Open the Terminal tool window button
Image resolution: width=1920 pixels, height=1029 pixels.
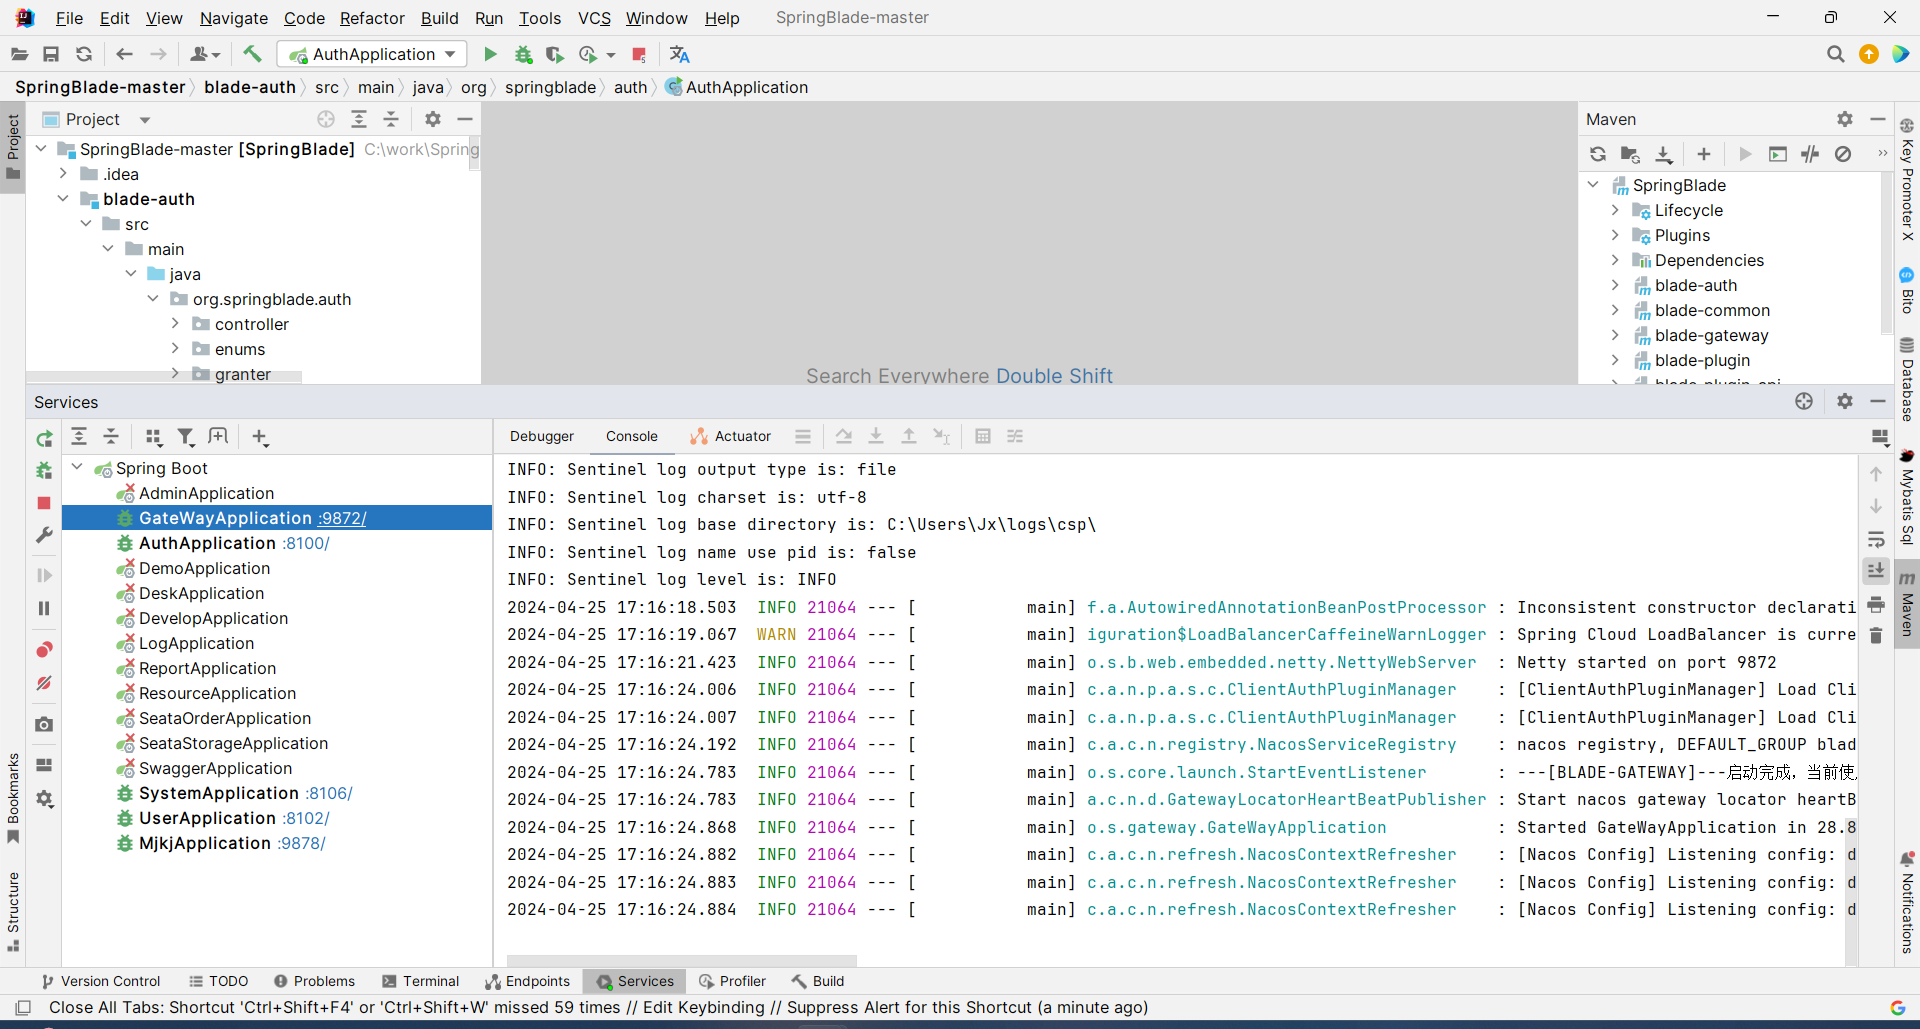tap(421, 981)
